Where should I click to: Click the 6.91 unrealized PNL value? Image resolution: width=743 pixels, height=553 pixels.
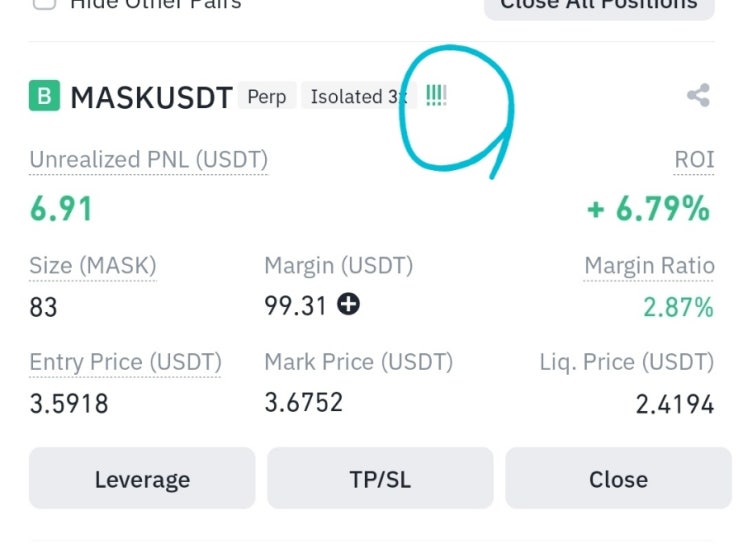tap(61, 209)
